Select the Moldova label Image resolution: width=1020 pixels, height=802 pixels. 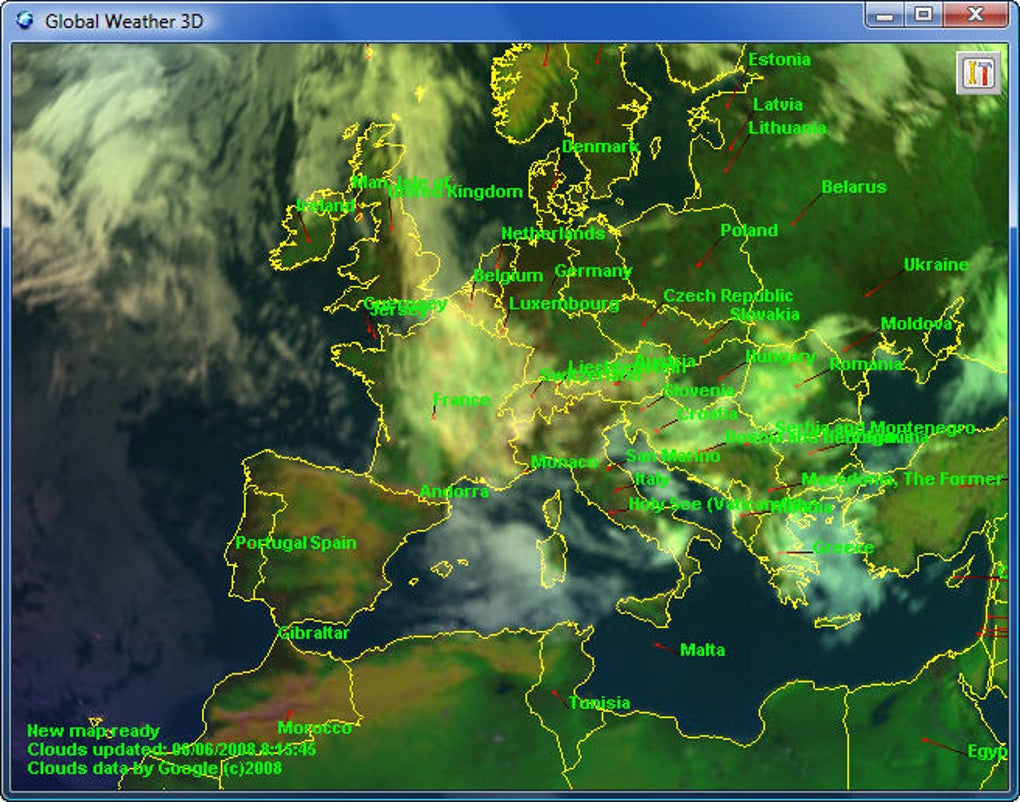tap(916, 324)
